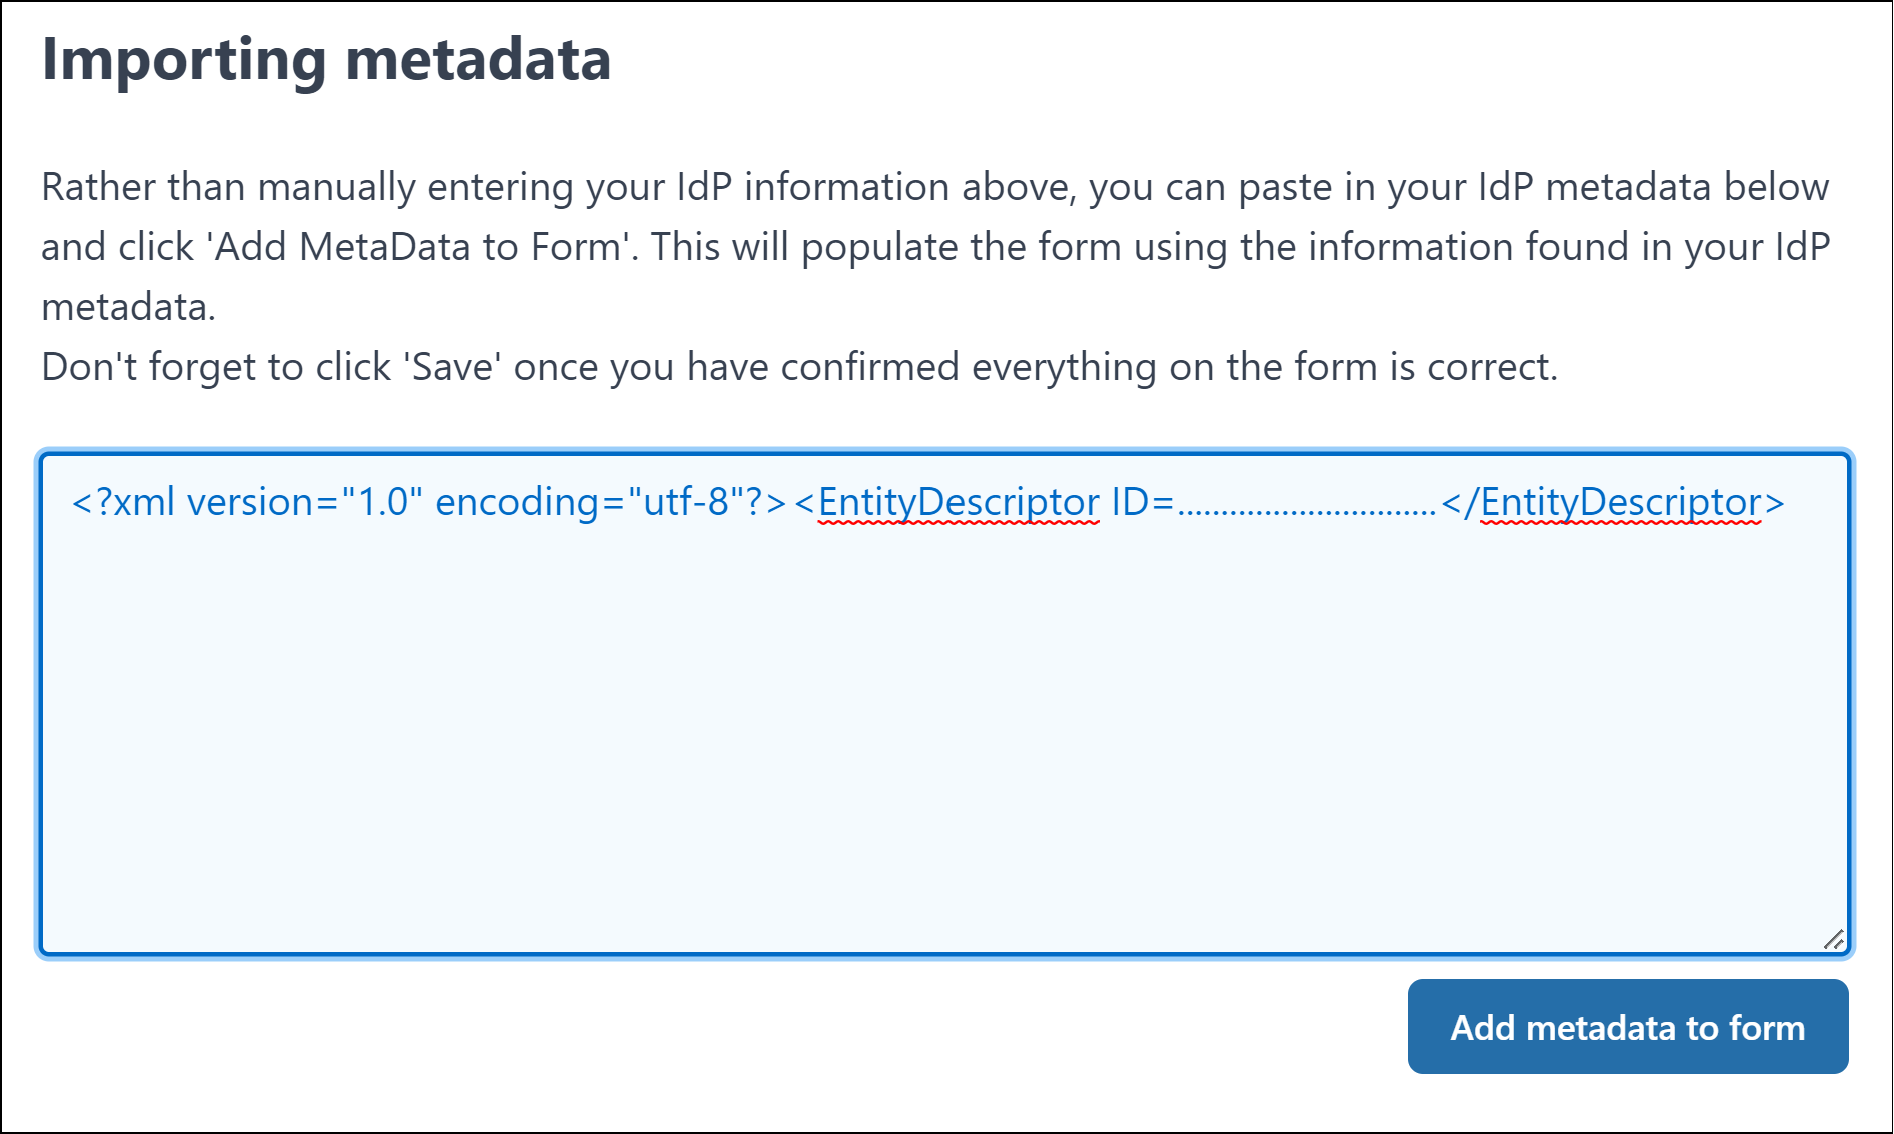This screenshot has height=1134, width=1894.
Task: Click the word 'metadata.' ending the first paragraph
Action: 128,307
